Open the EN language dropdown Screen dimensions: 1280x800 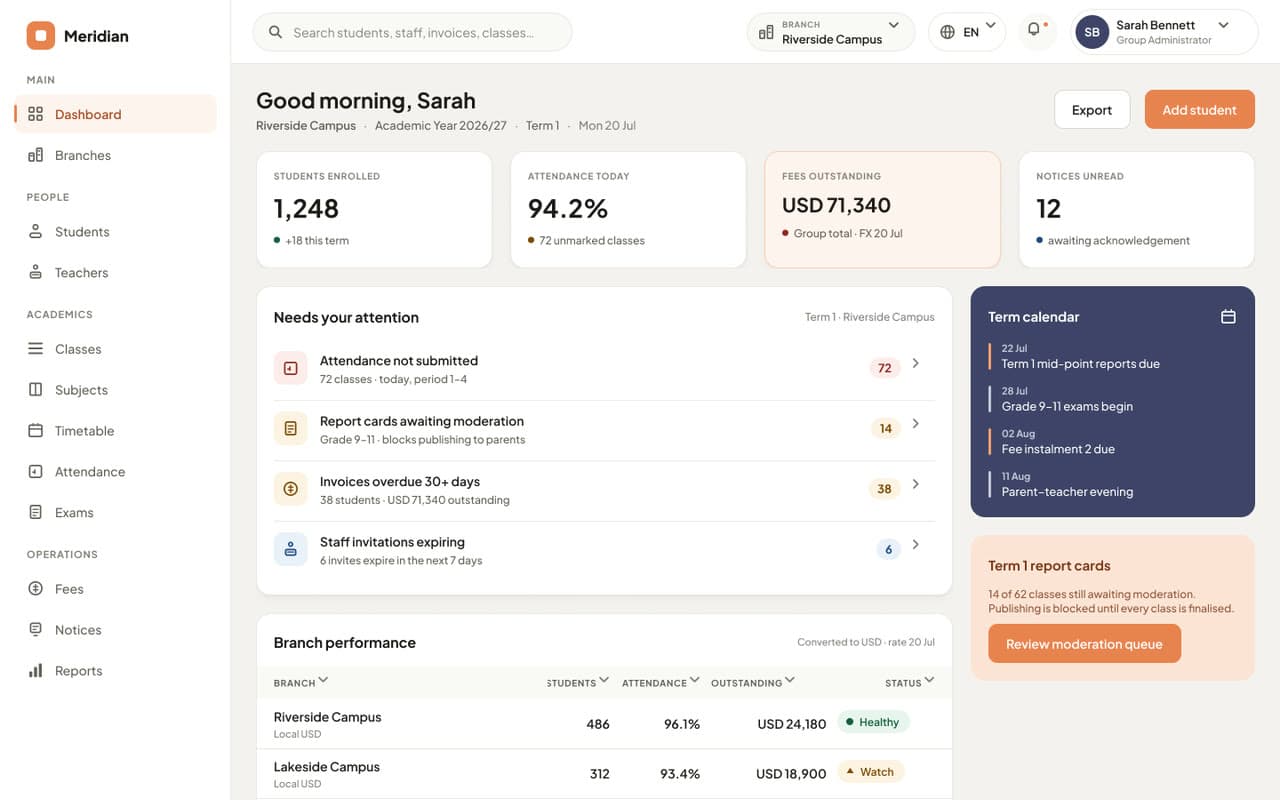click(x=967, y=32)
